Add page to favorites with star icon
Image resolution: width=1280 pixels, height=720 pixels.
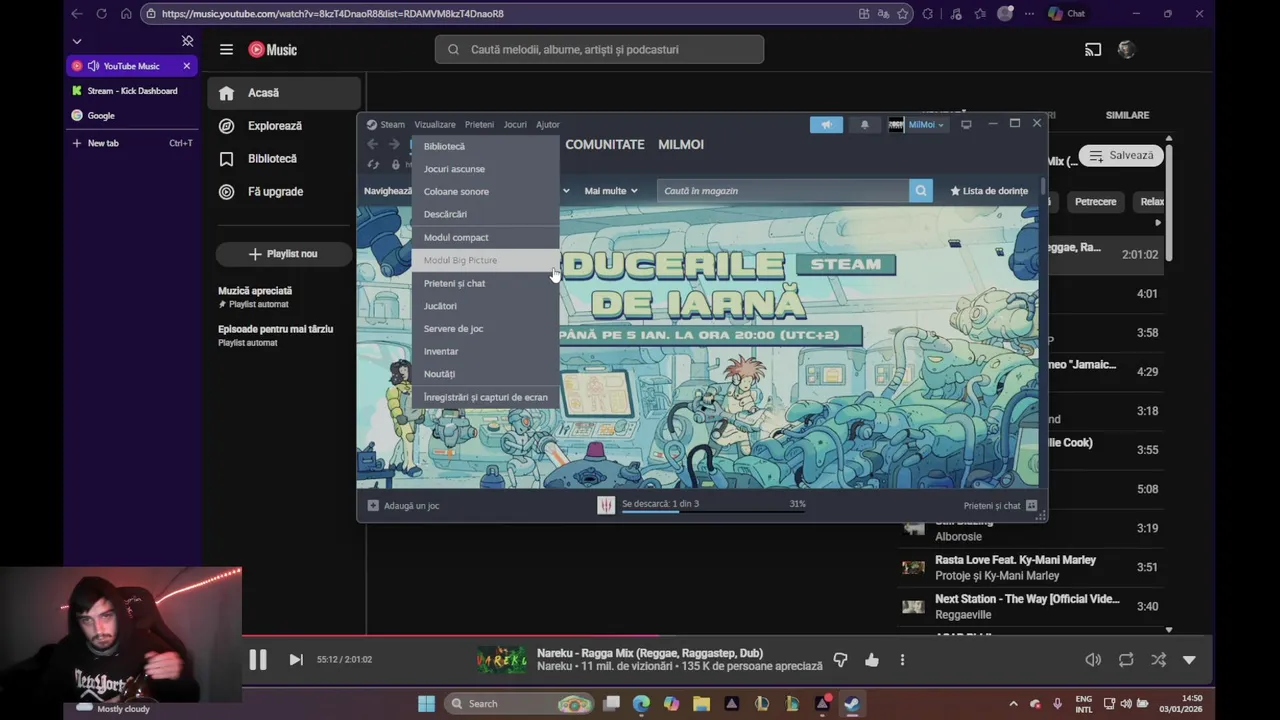pos(903,14)
